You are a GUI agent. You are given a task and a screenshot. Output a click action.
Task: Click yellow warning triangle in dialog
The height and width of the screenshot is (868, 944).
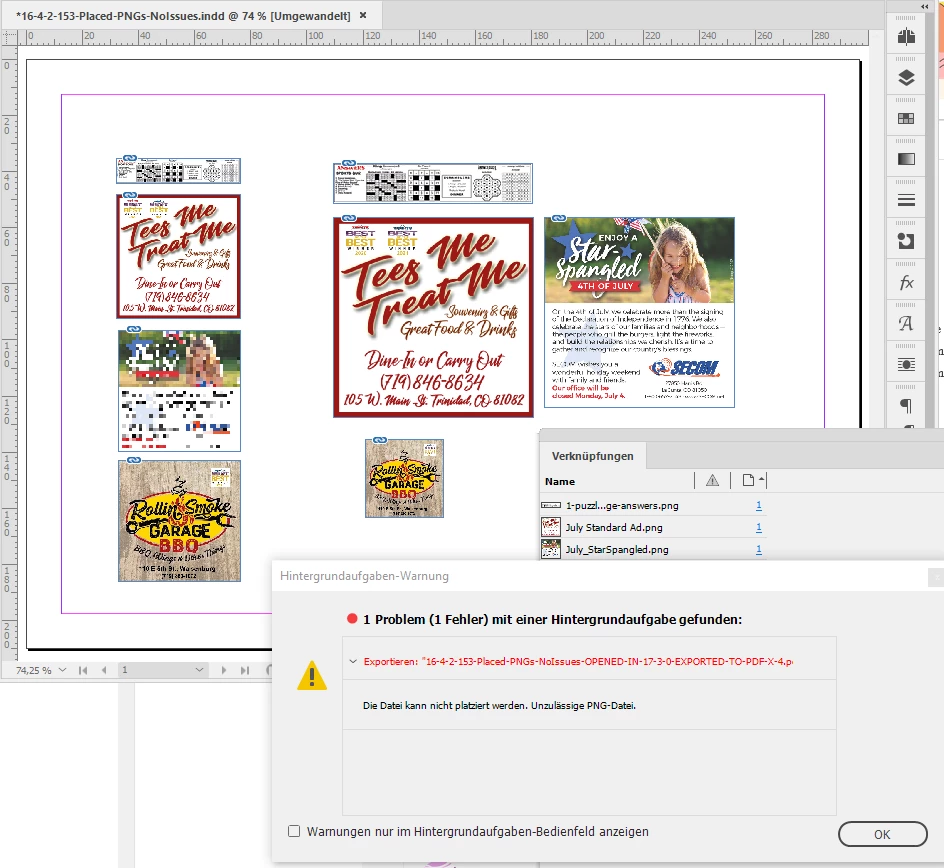[312, 675]
